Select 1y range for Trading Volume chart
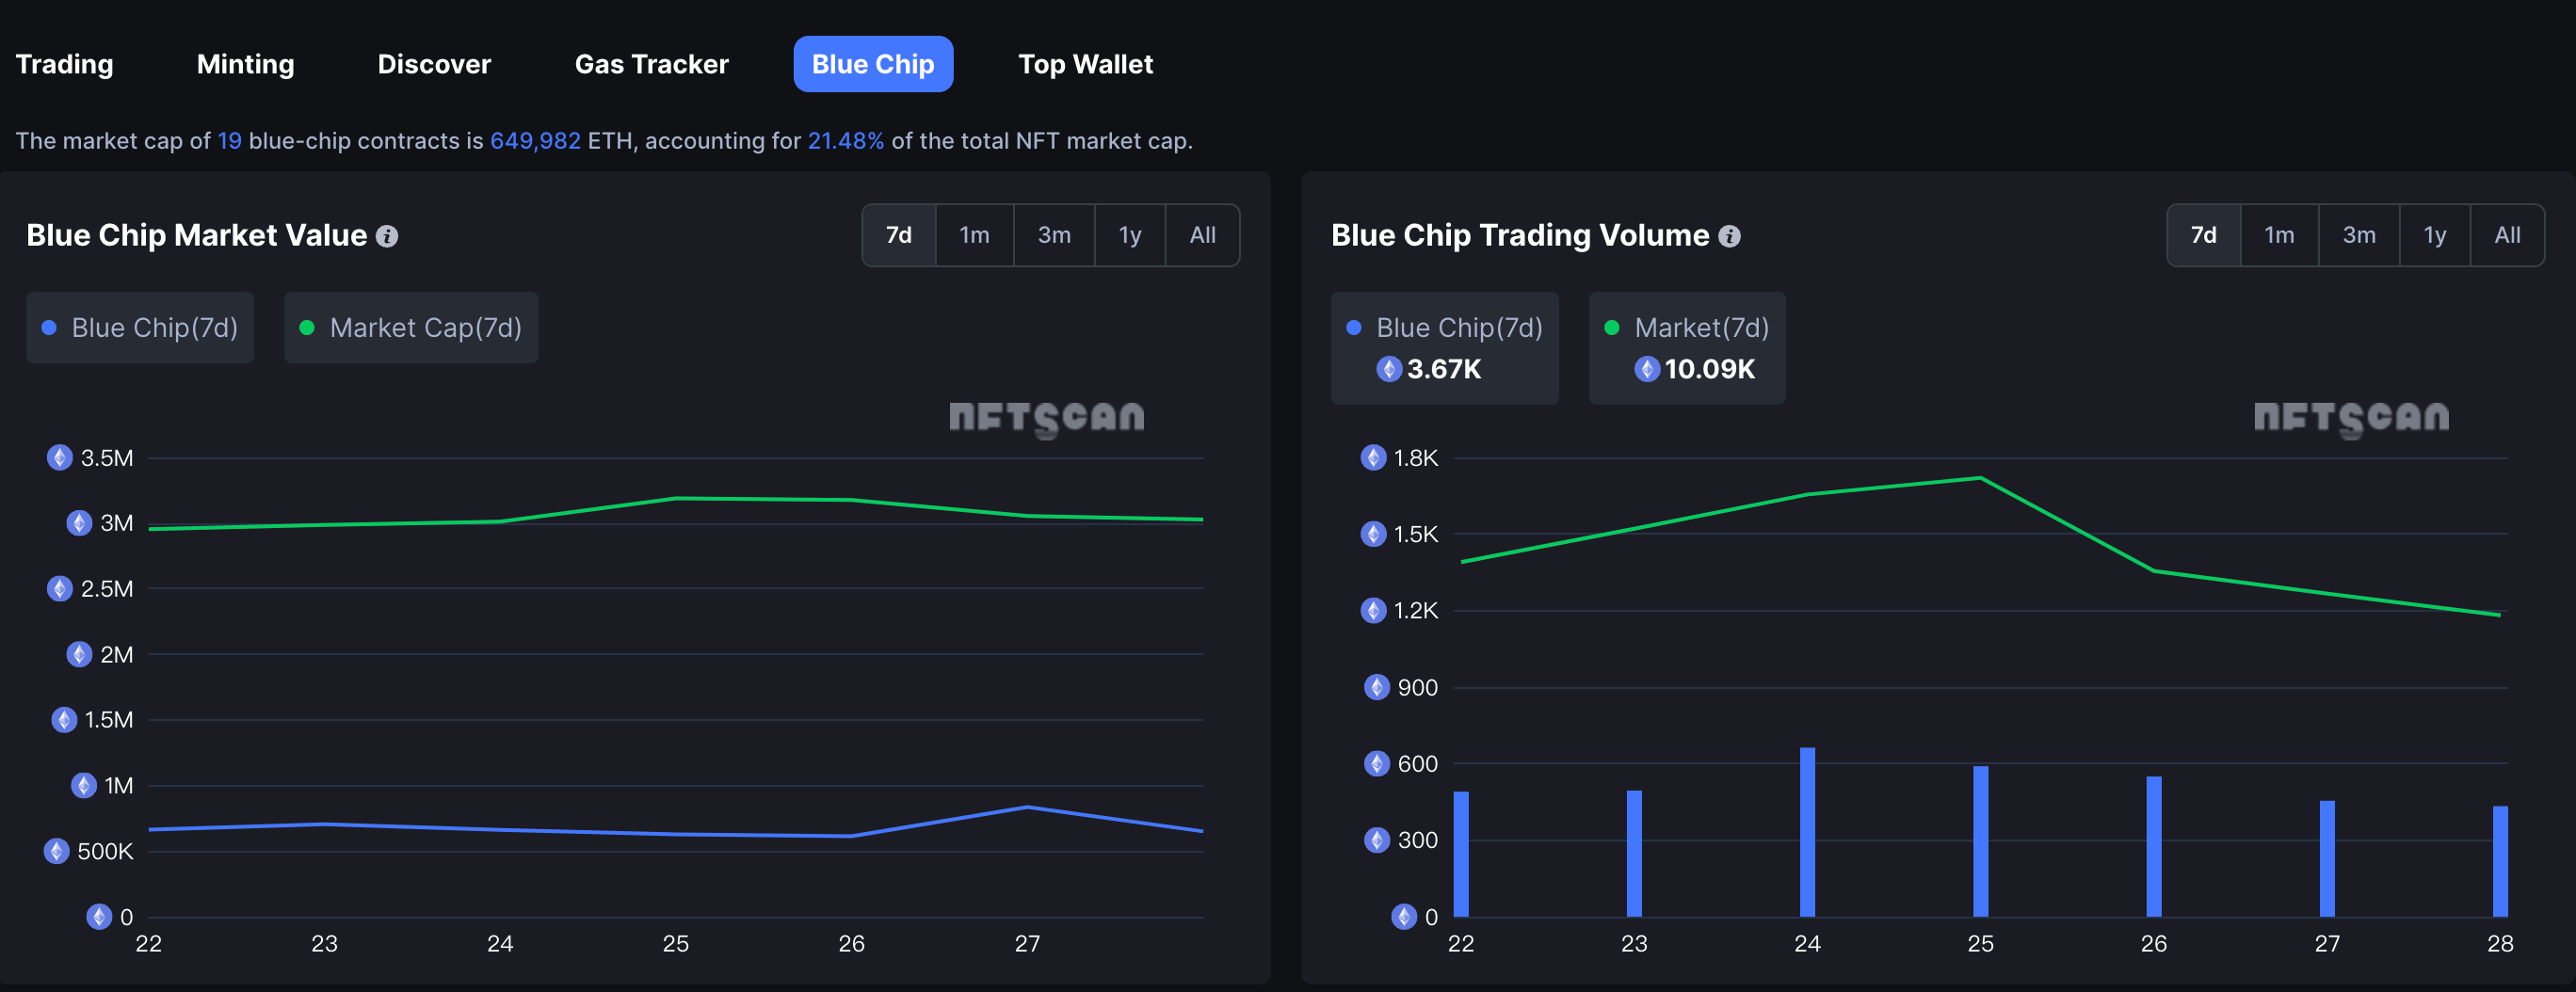Screen dimensions: 2576x992 pyautogui.click(x=2435, y=235)
